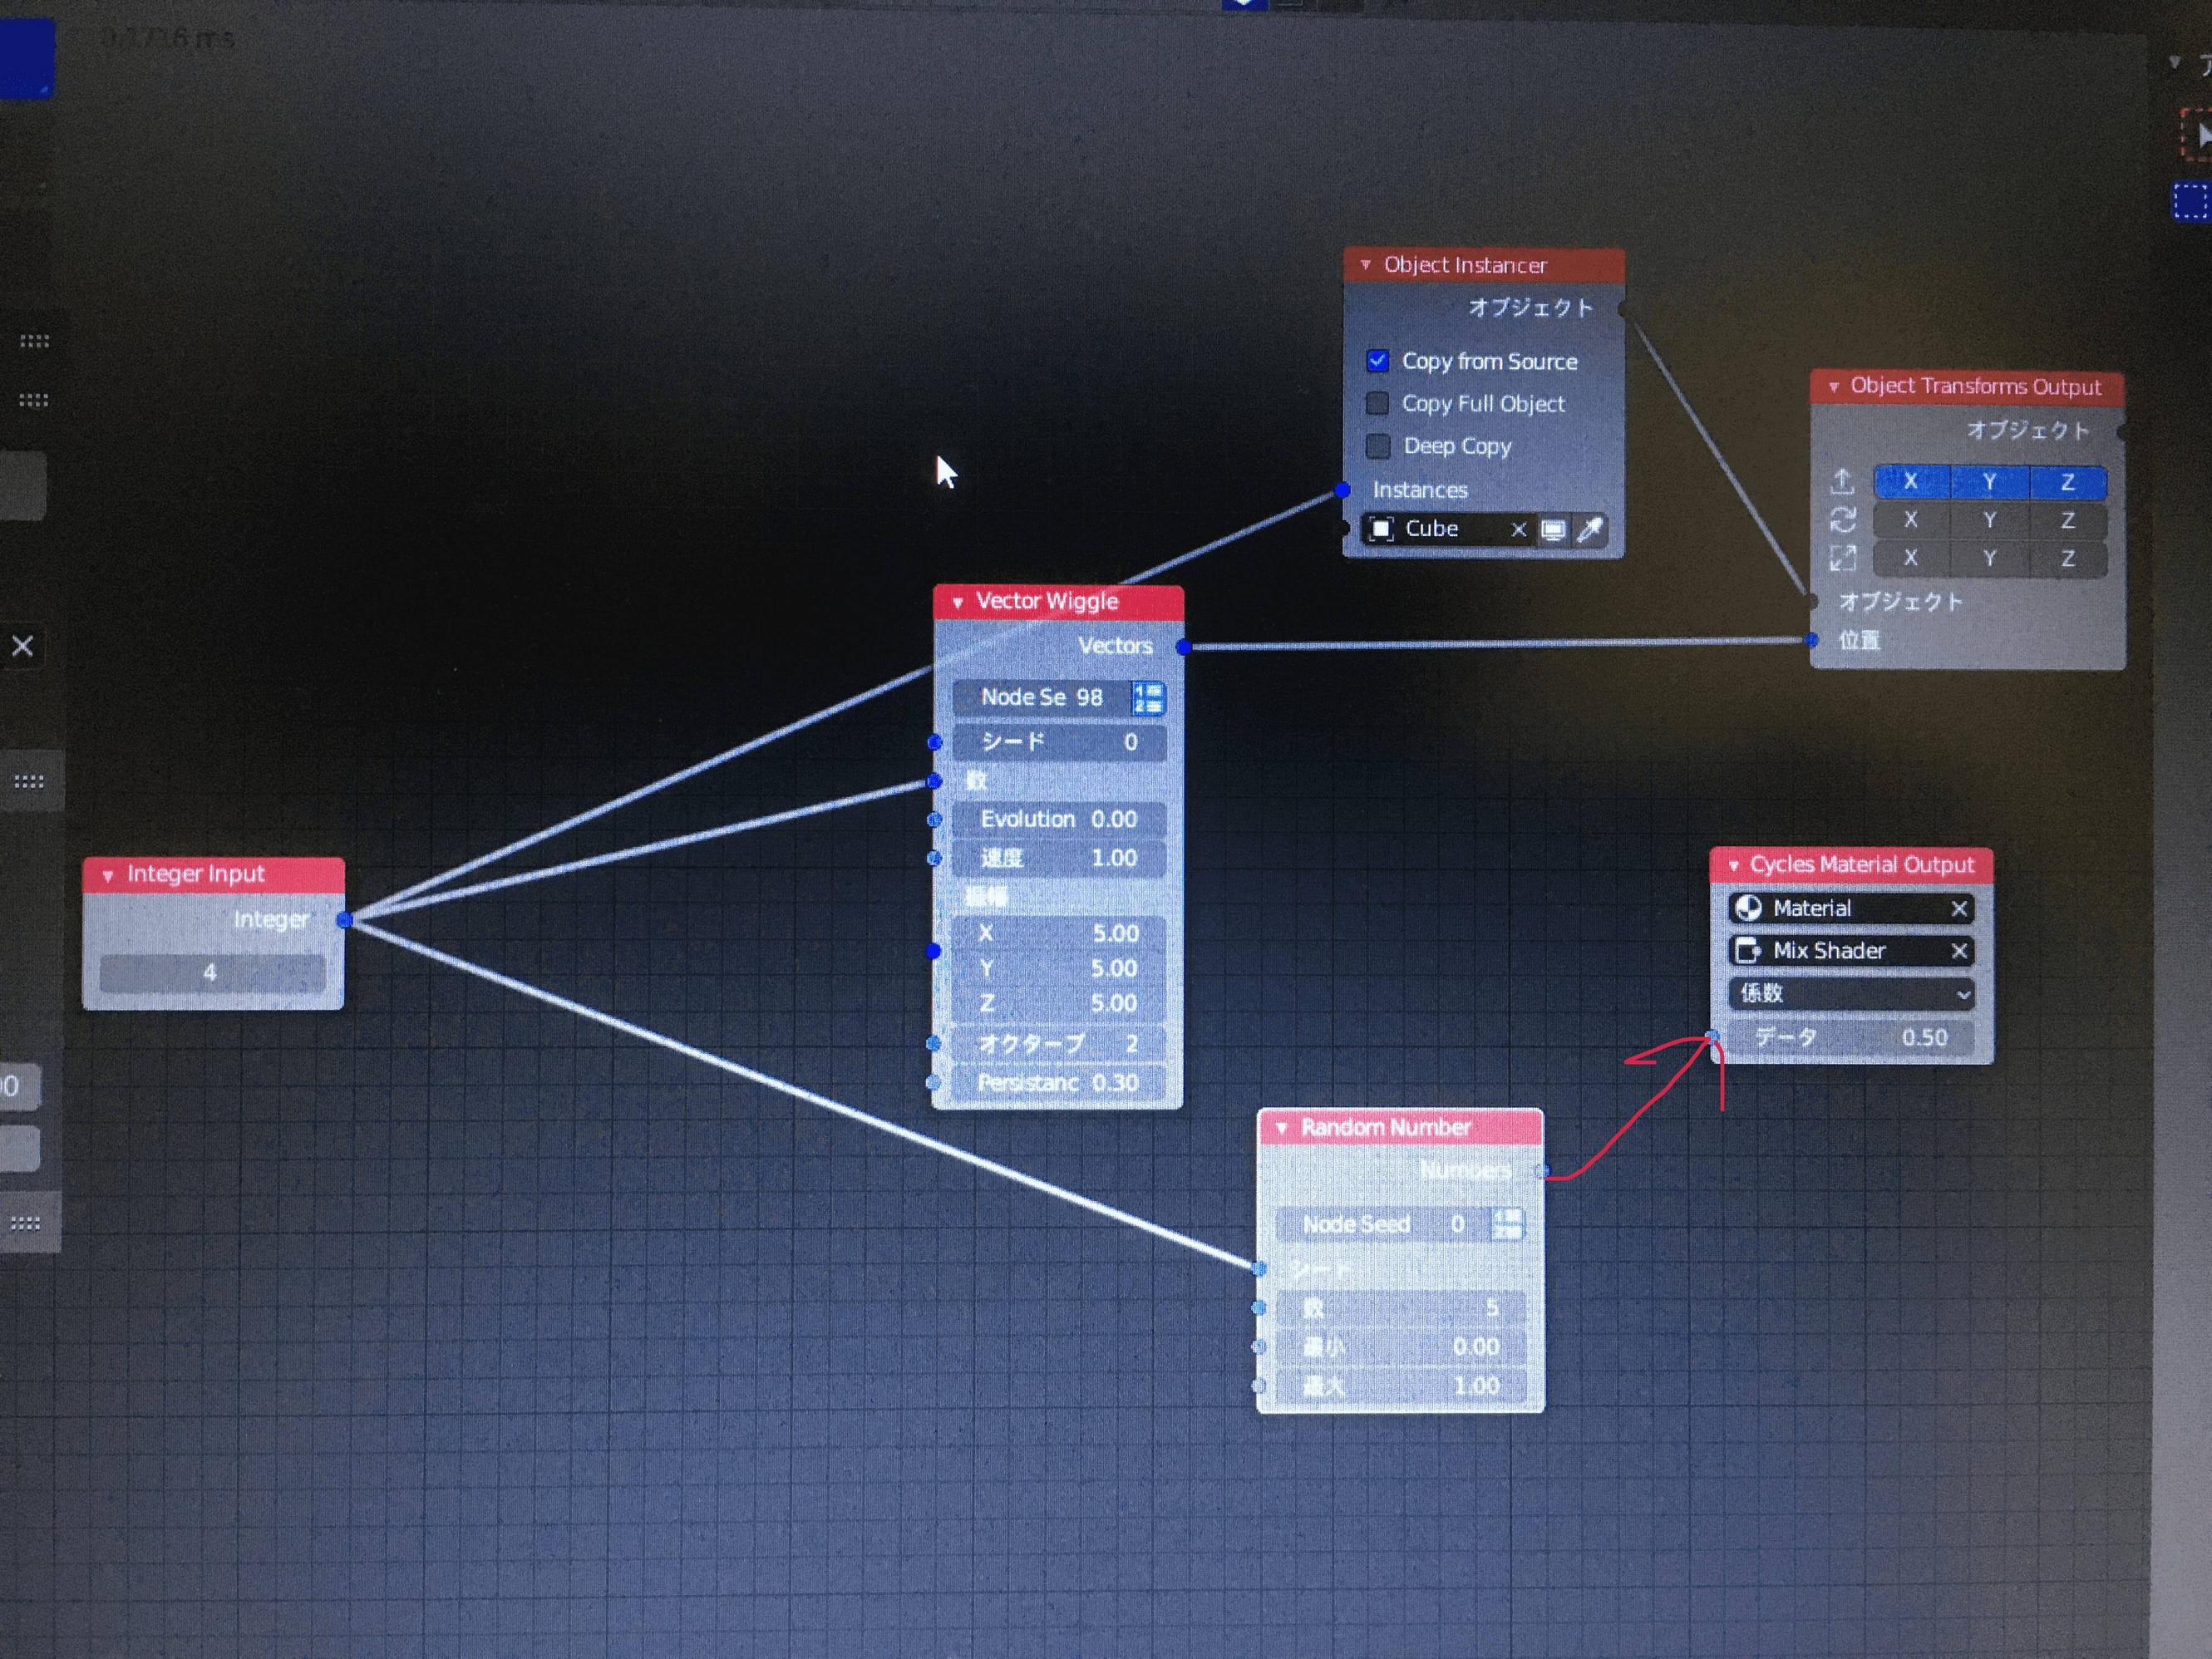Click the amplitude X 5.00 field
The image size is (2212, 1659).
click(x=1058, y=934)
